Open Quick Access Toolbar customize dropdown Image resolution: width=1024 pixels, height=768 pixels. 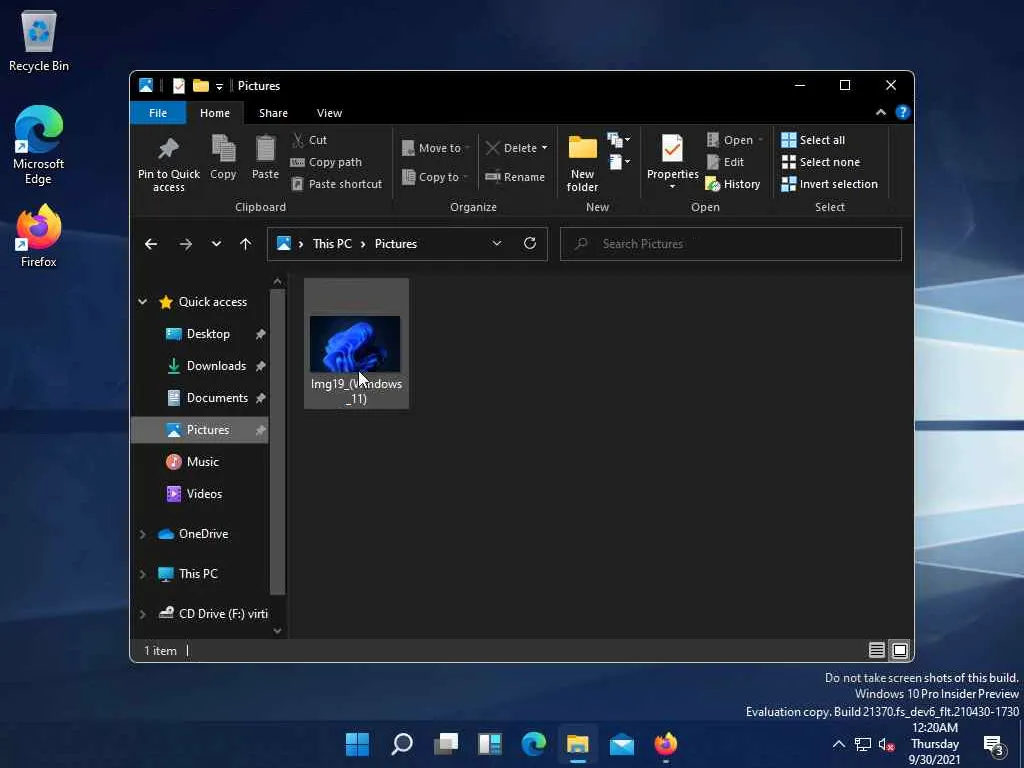(219, 86)
